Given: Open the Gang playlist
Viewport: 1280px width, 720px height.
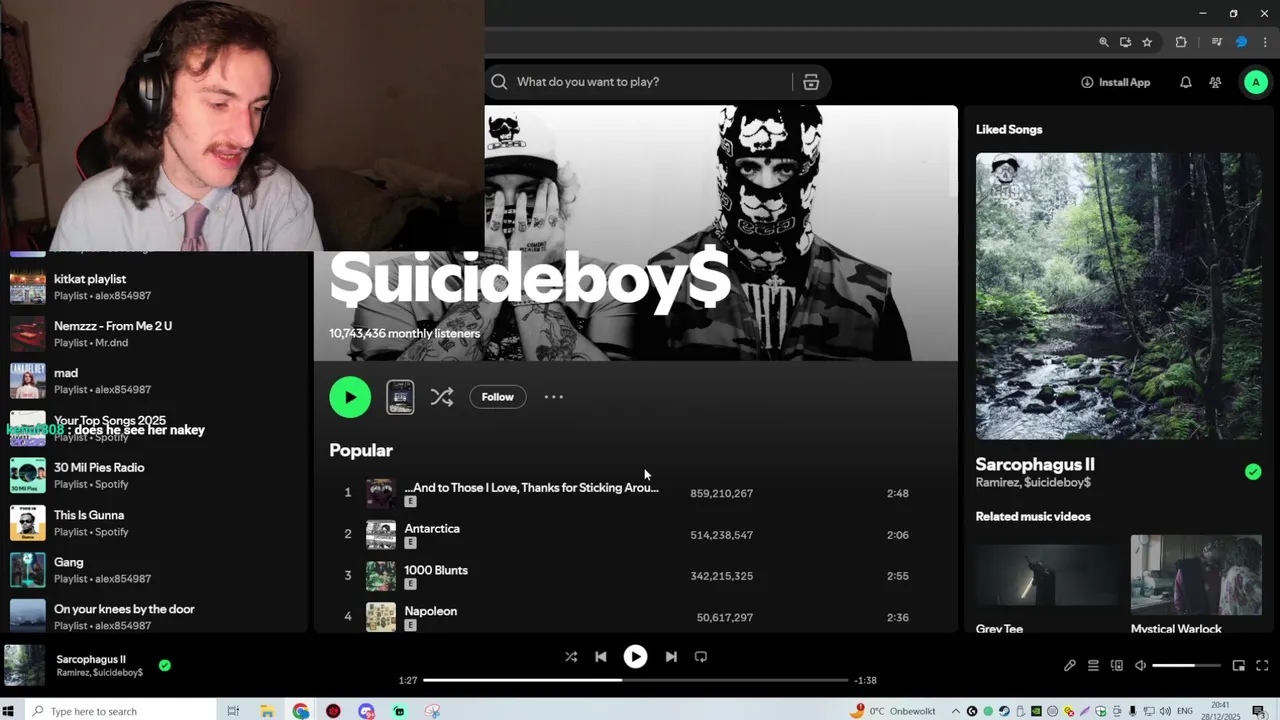Looking at the screenshot, I should pyautogui.click(x=160, y=570).
